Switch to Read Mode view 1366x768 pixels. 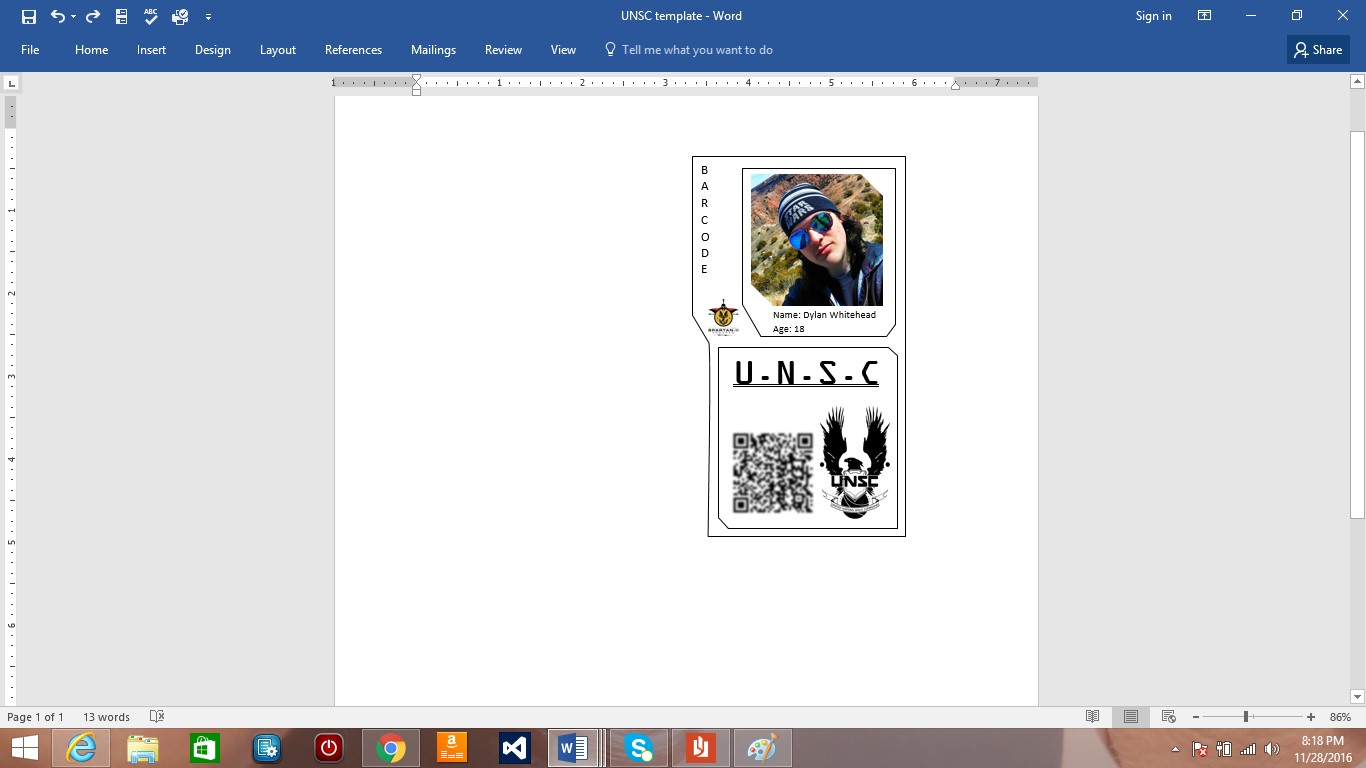click(x=1093, y=717)
